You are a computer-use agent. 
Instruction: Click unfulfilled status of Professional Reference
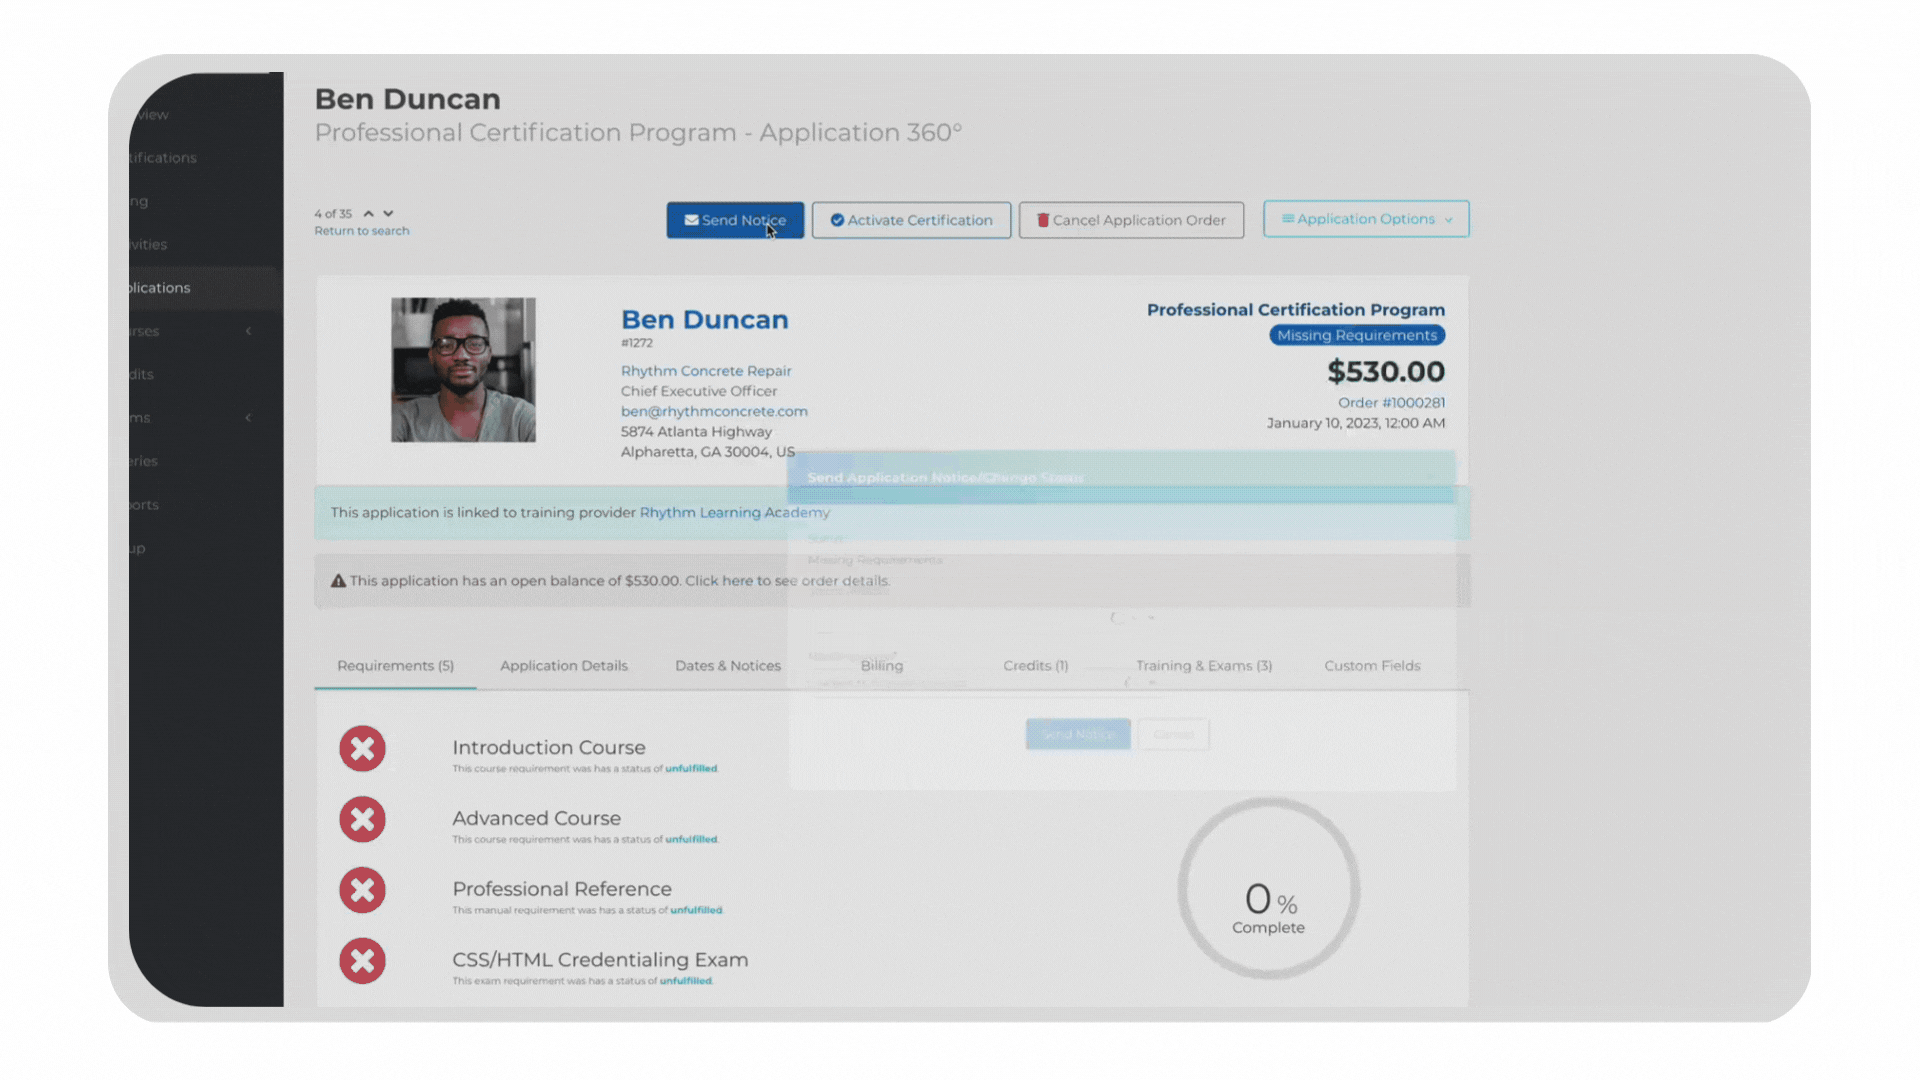tap(696, 911)
